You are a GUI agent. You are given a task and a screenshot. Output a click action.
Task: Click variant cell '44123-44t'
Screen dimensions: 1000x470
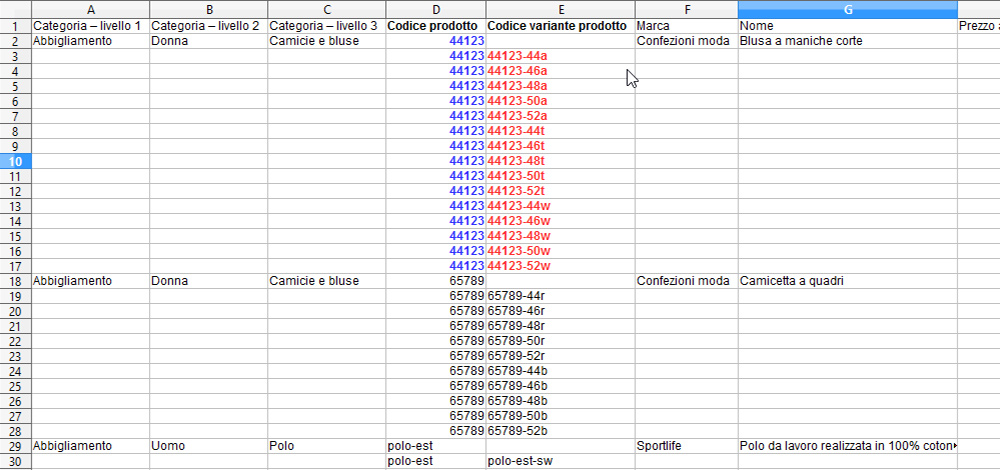click(x=560, y=131)
